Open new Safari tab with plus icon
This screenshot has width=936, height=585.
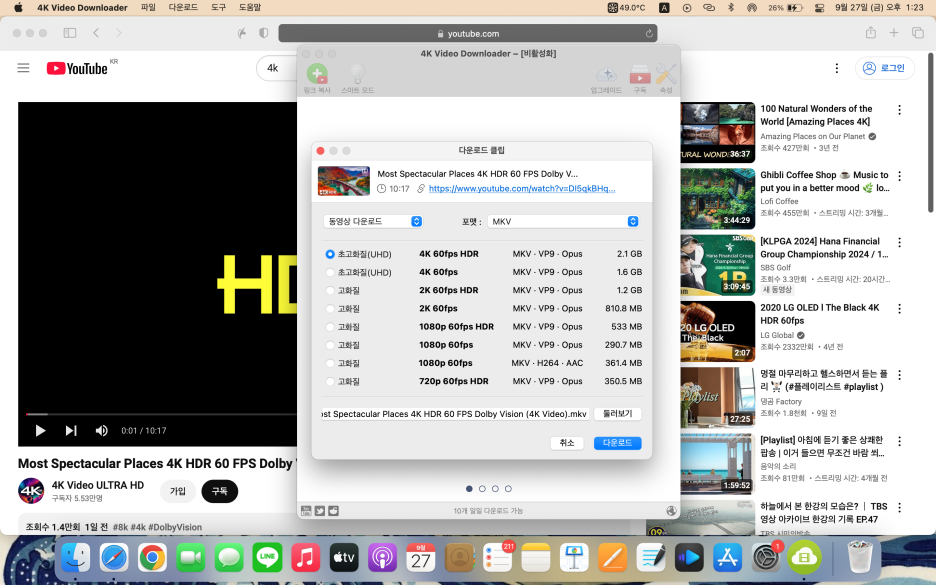point(894,33)
